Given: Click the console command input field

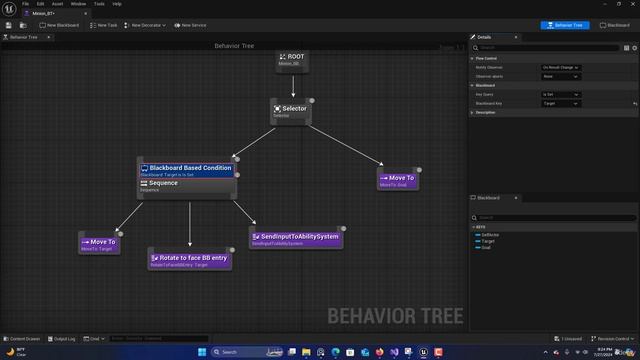Looking at the screenshot, I should (159, 339).
